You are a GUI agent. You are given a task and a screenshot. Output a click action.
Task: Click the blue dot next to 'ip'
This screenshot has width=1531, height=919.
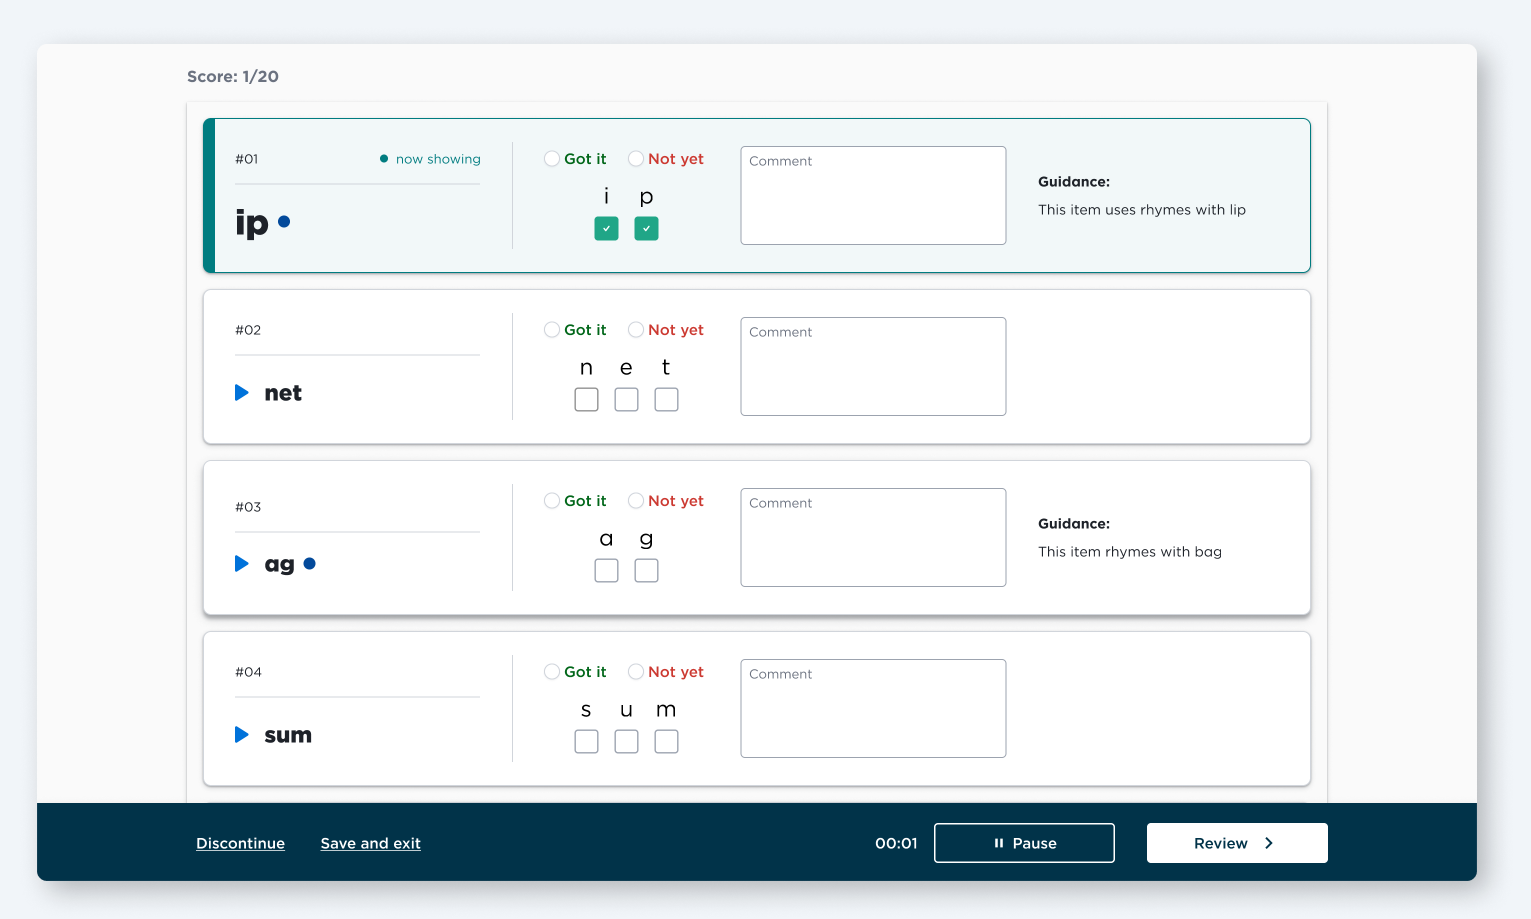284,222
